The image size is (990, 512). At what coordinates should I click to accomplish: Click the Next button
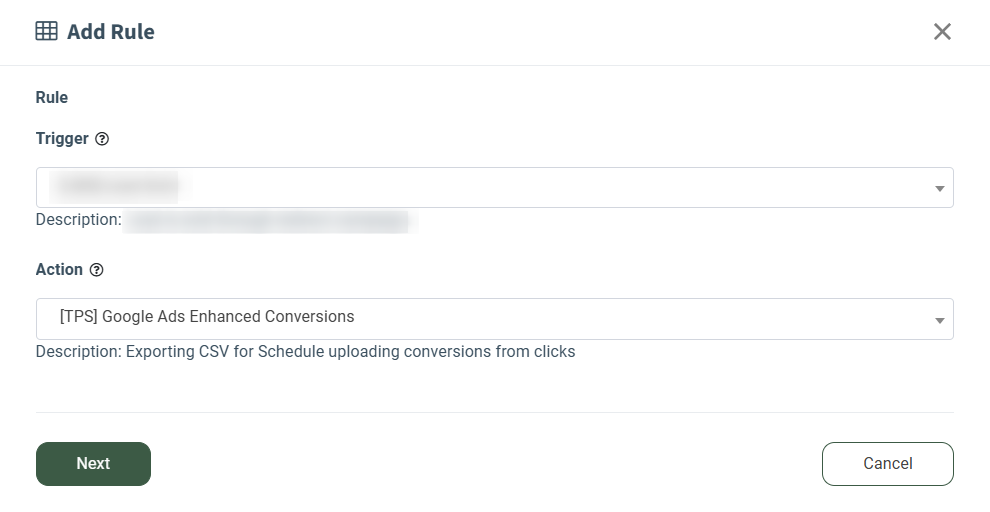[93, 464]
